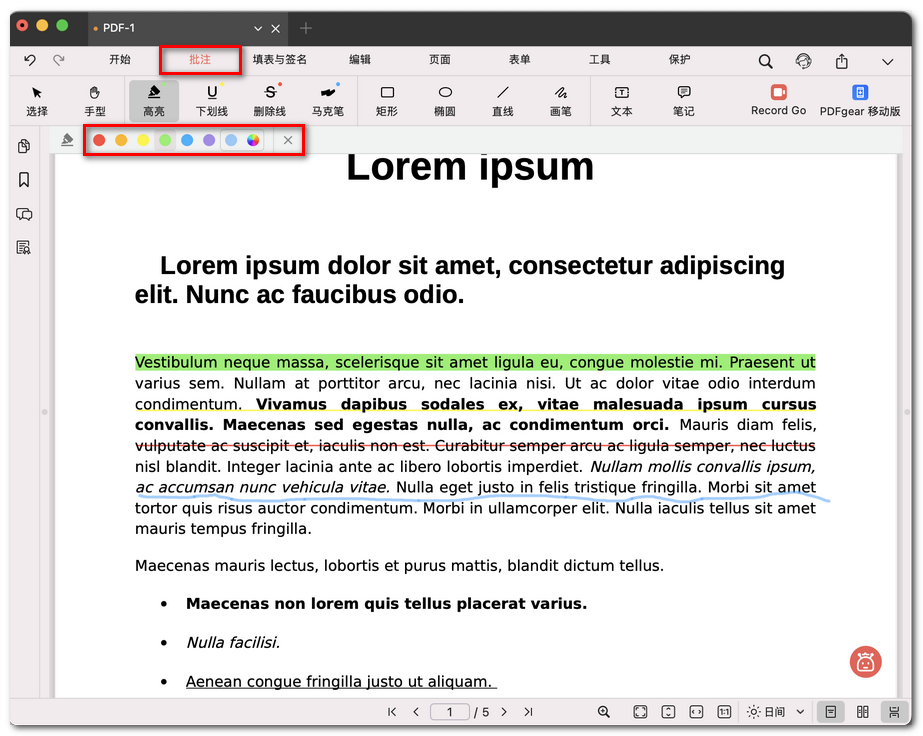
Task: Click the undo arrow icon
Action: tap(30, 60)
